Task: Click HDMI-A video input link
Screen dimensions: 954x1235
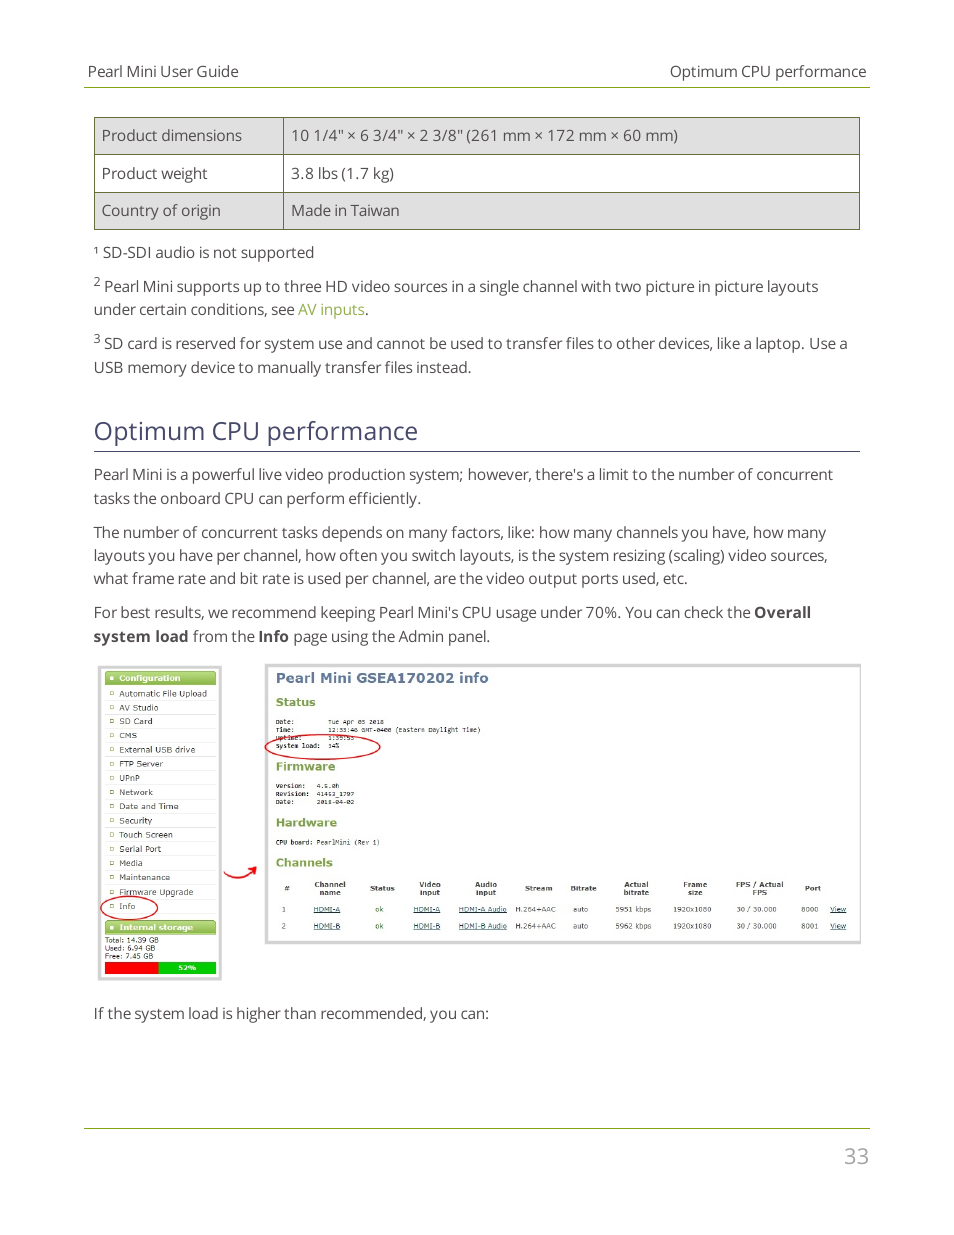Action: point(427,910)
